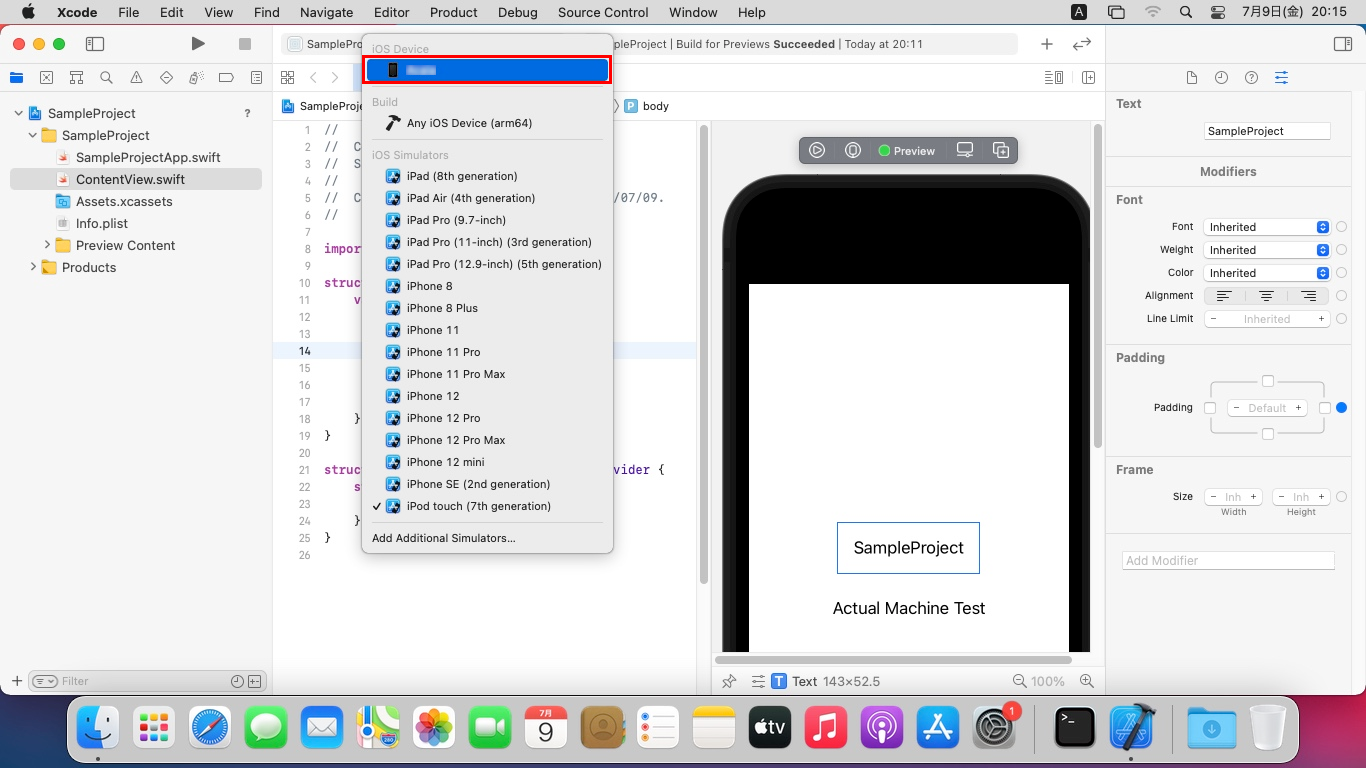Click the live preview play icon
This screenshot has height=768, width=1366.
817,150
